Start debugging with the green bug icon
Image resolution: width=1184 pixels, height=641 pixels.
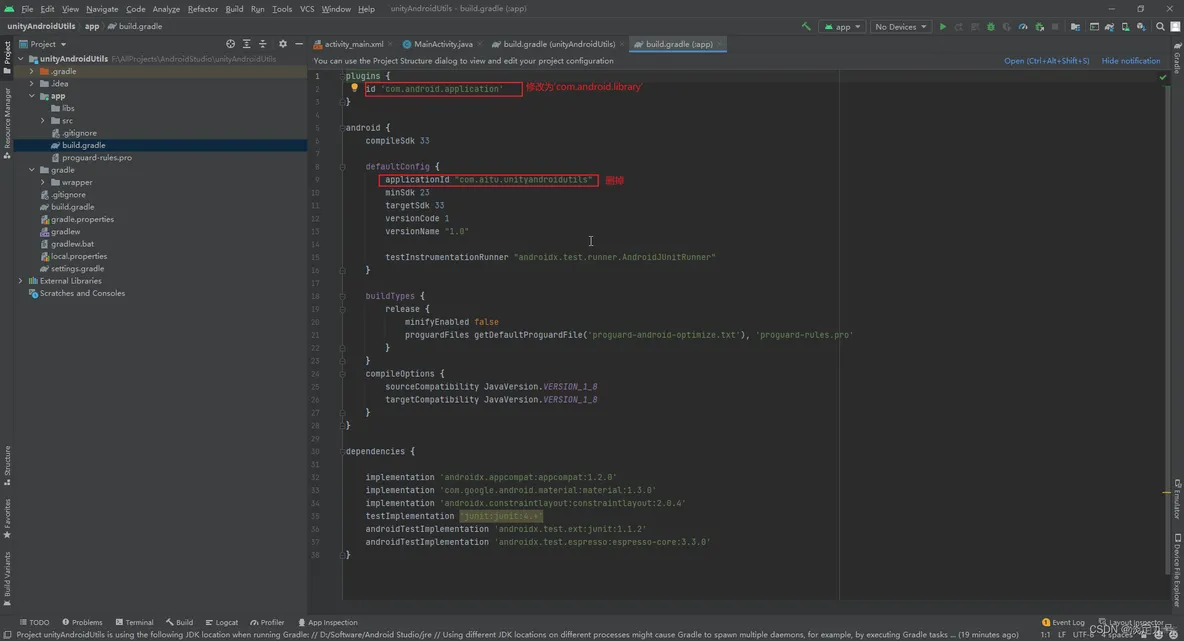click(x=991, y=26)
